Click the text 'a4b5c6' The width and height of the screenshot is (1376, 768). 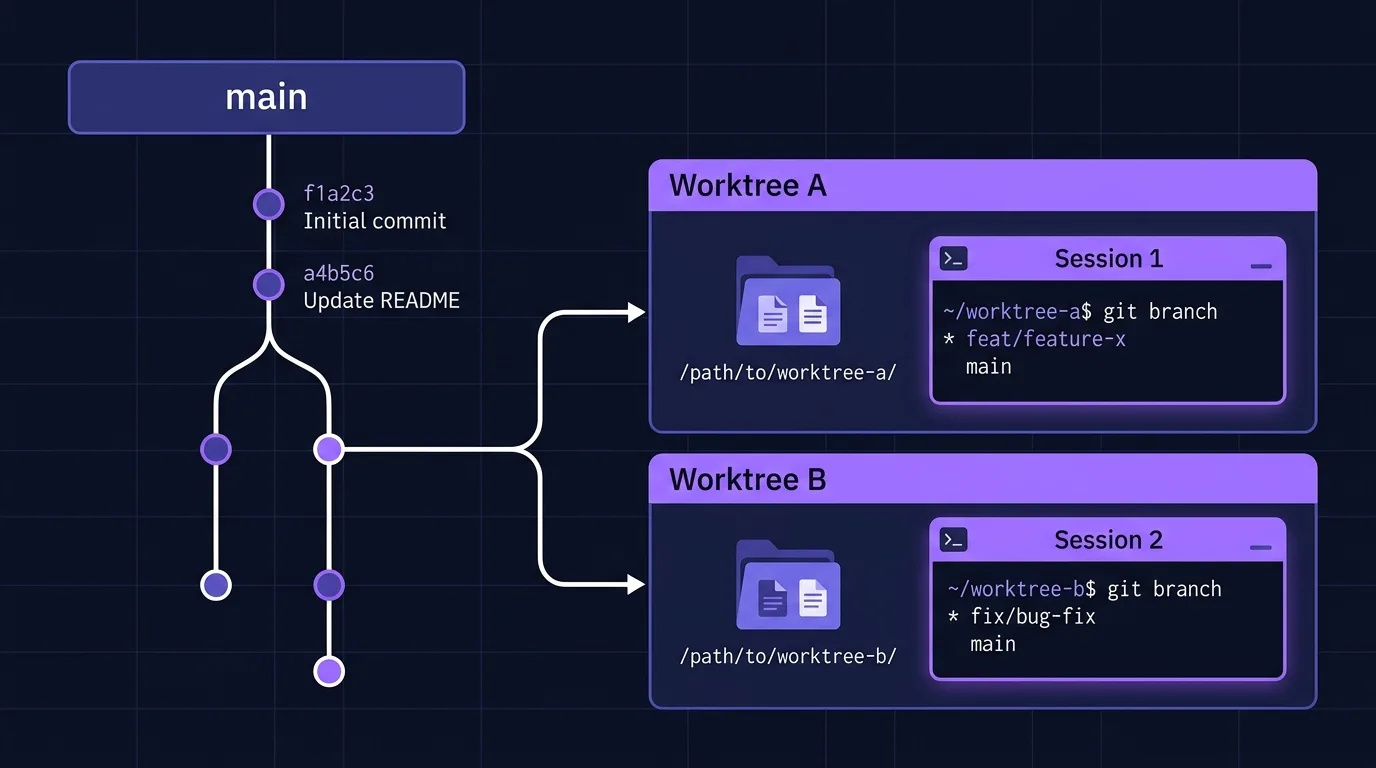[x=339, y=273]
